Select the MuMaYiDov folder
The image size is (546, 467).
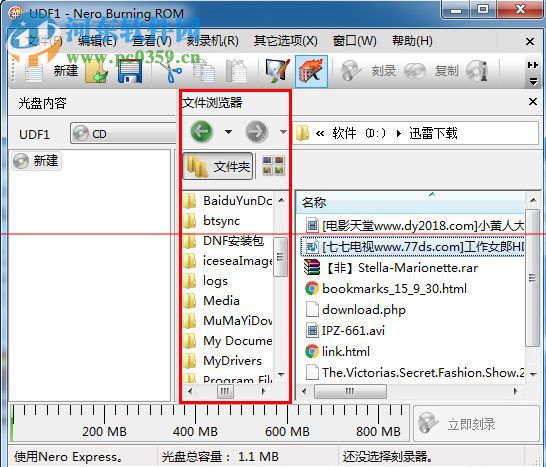[x=228, y=321]
